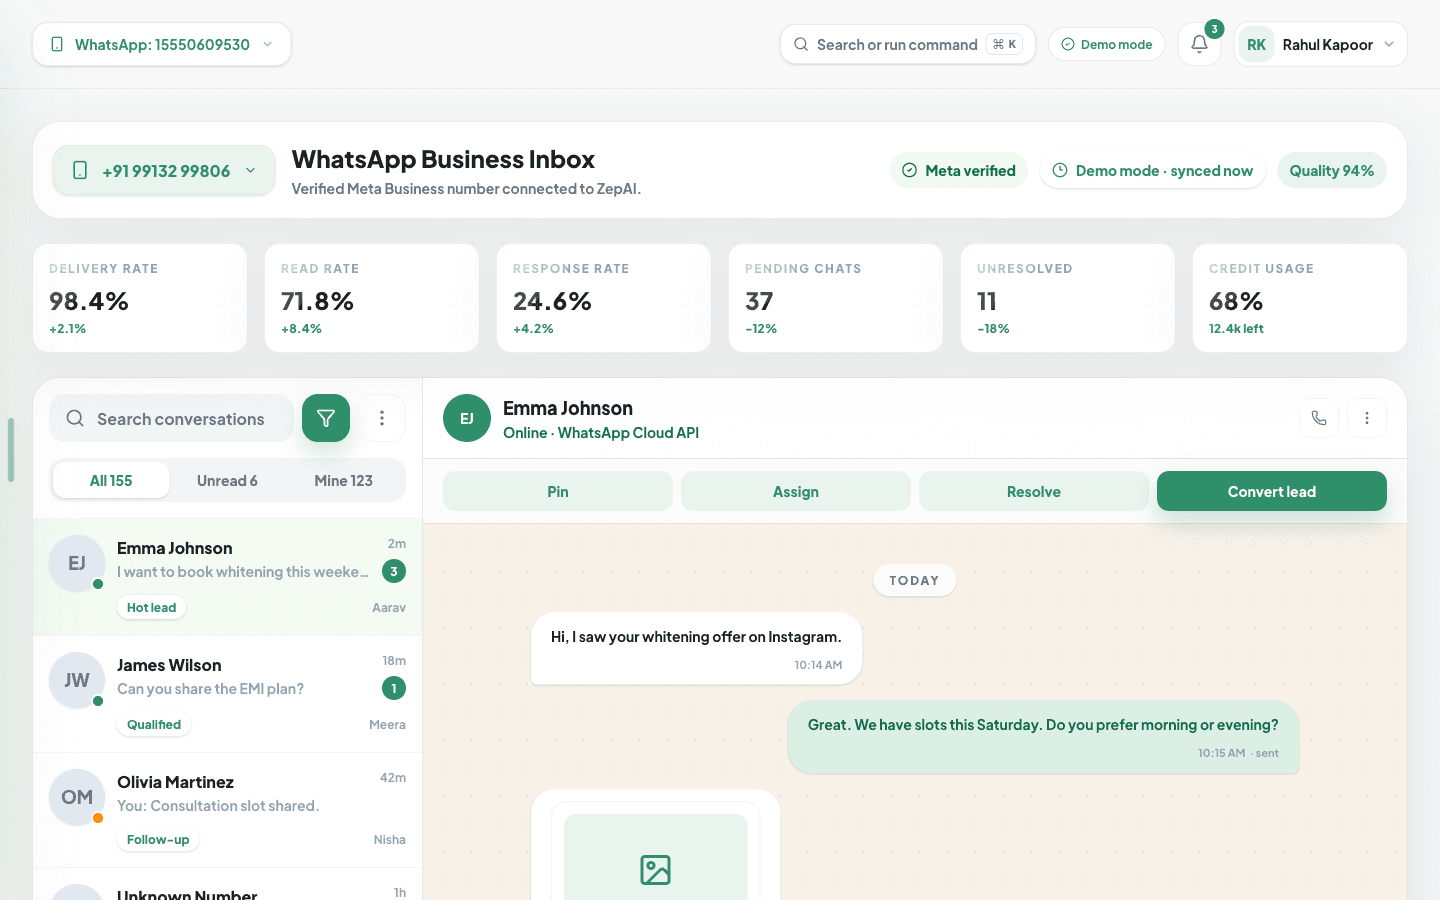Screen dimensions: 1440x900
Task: Click the Assign button
Action: coord(796,491)
